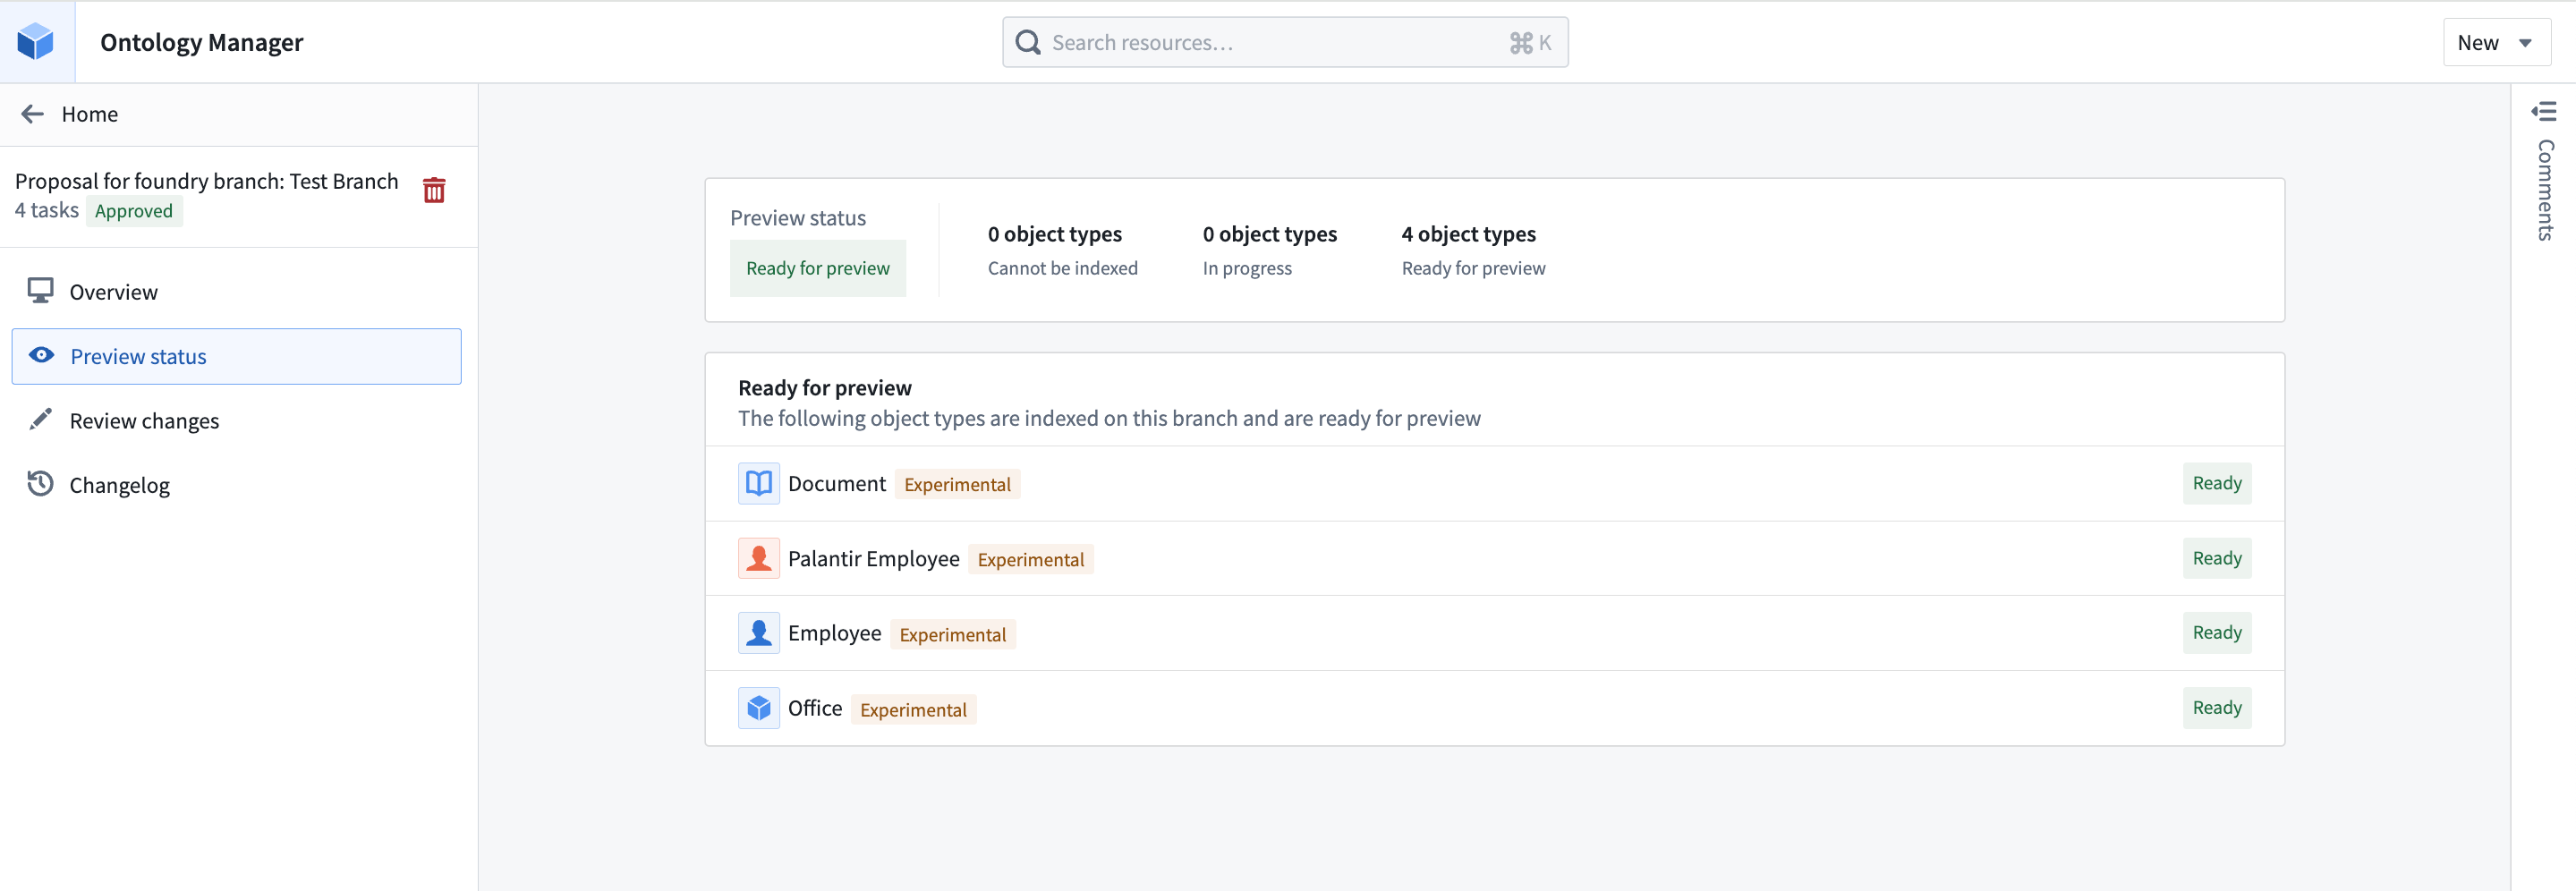Delete the Test Branch proposal via trash icon
The width and height of the screenshot is (2576, 891).
[x=434, y=189]
